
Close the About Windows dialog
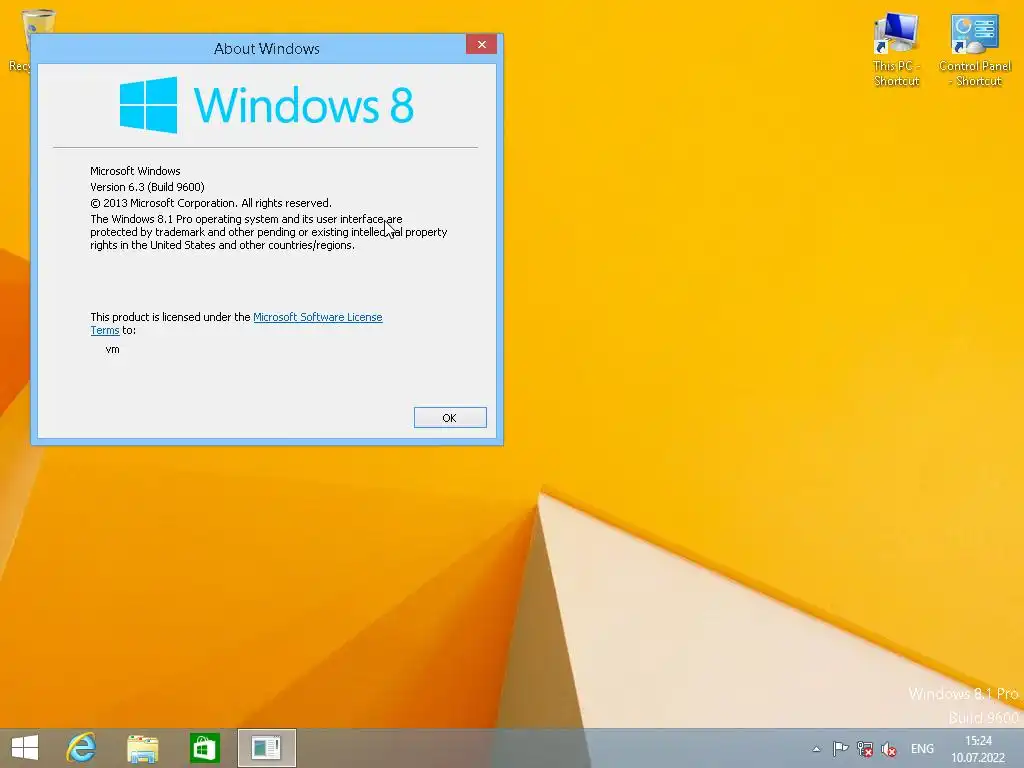tap(481, 44)
